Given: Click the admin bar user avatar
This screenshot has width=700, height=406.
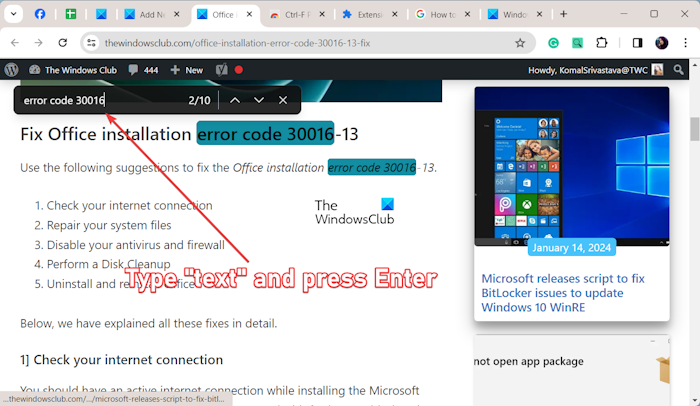Looking at the screenshot, I should click(x=657, y=70).
